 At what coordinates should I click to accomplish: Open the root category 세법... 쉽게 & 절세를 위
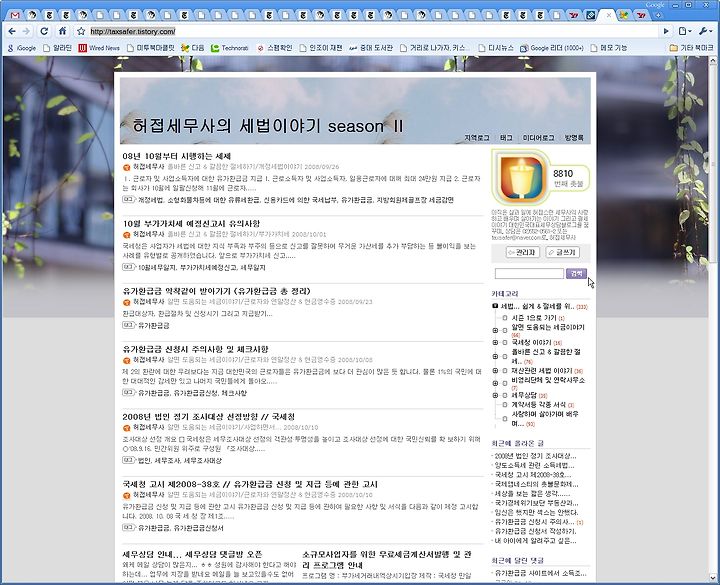[537, 306]
